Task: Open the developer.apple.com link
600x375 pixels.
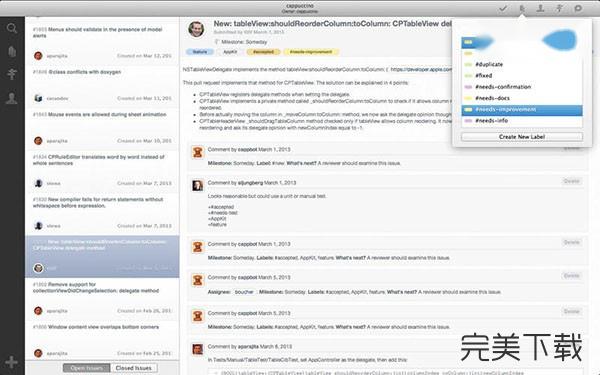Action: pos(421,70)
